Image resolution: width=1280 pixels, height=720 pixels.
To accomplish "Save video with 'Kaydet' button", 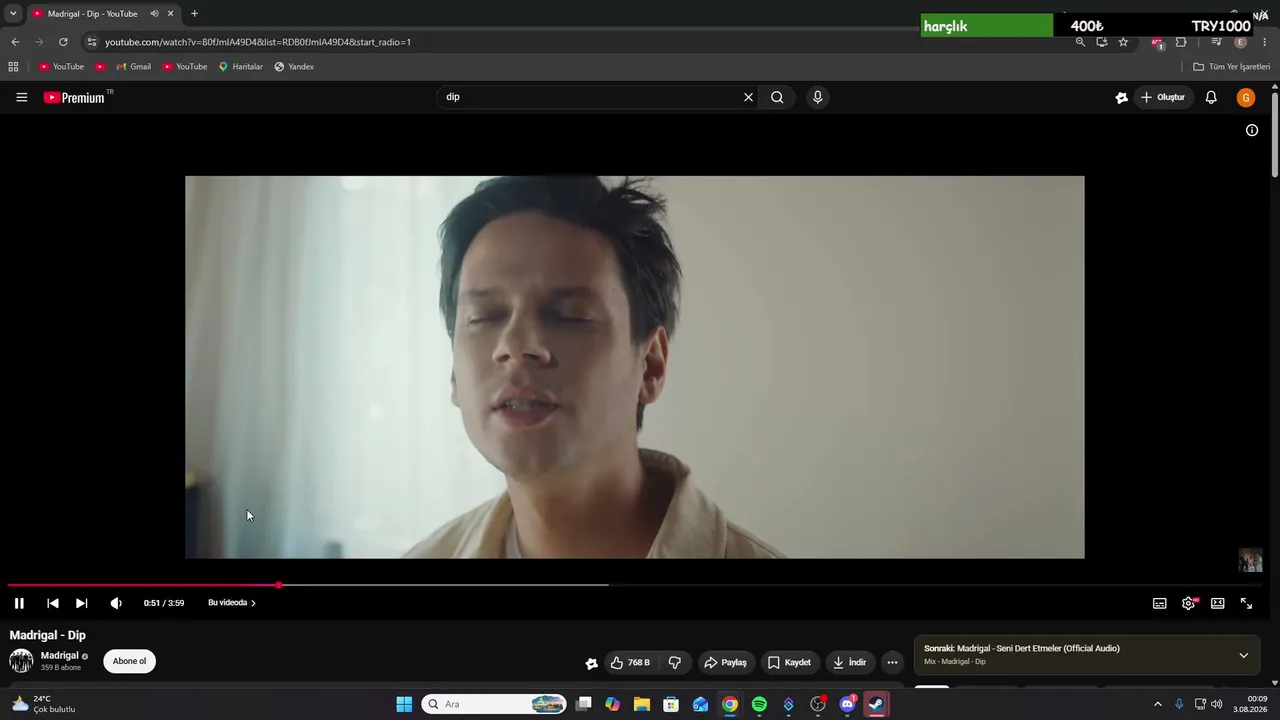I will (x=789, y=662).
